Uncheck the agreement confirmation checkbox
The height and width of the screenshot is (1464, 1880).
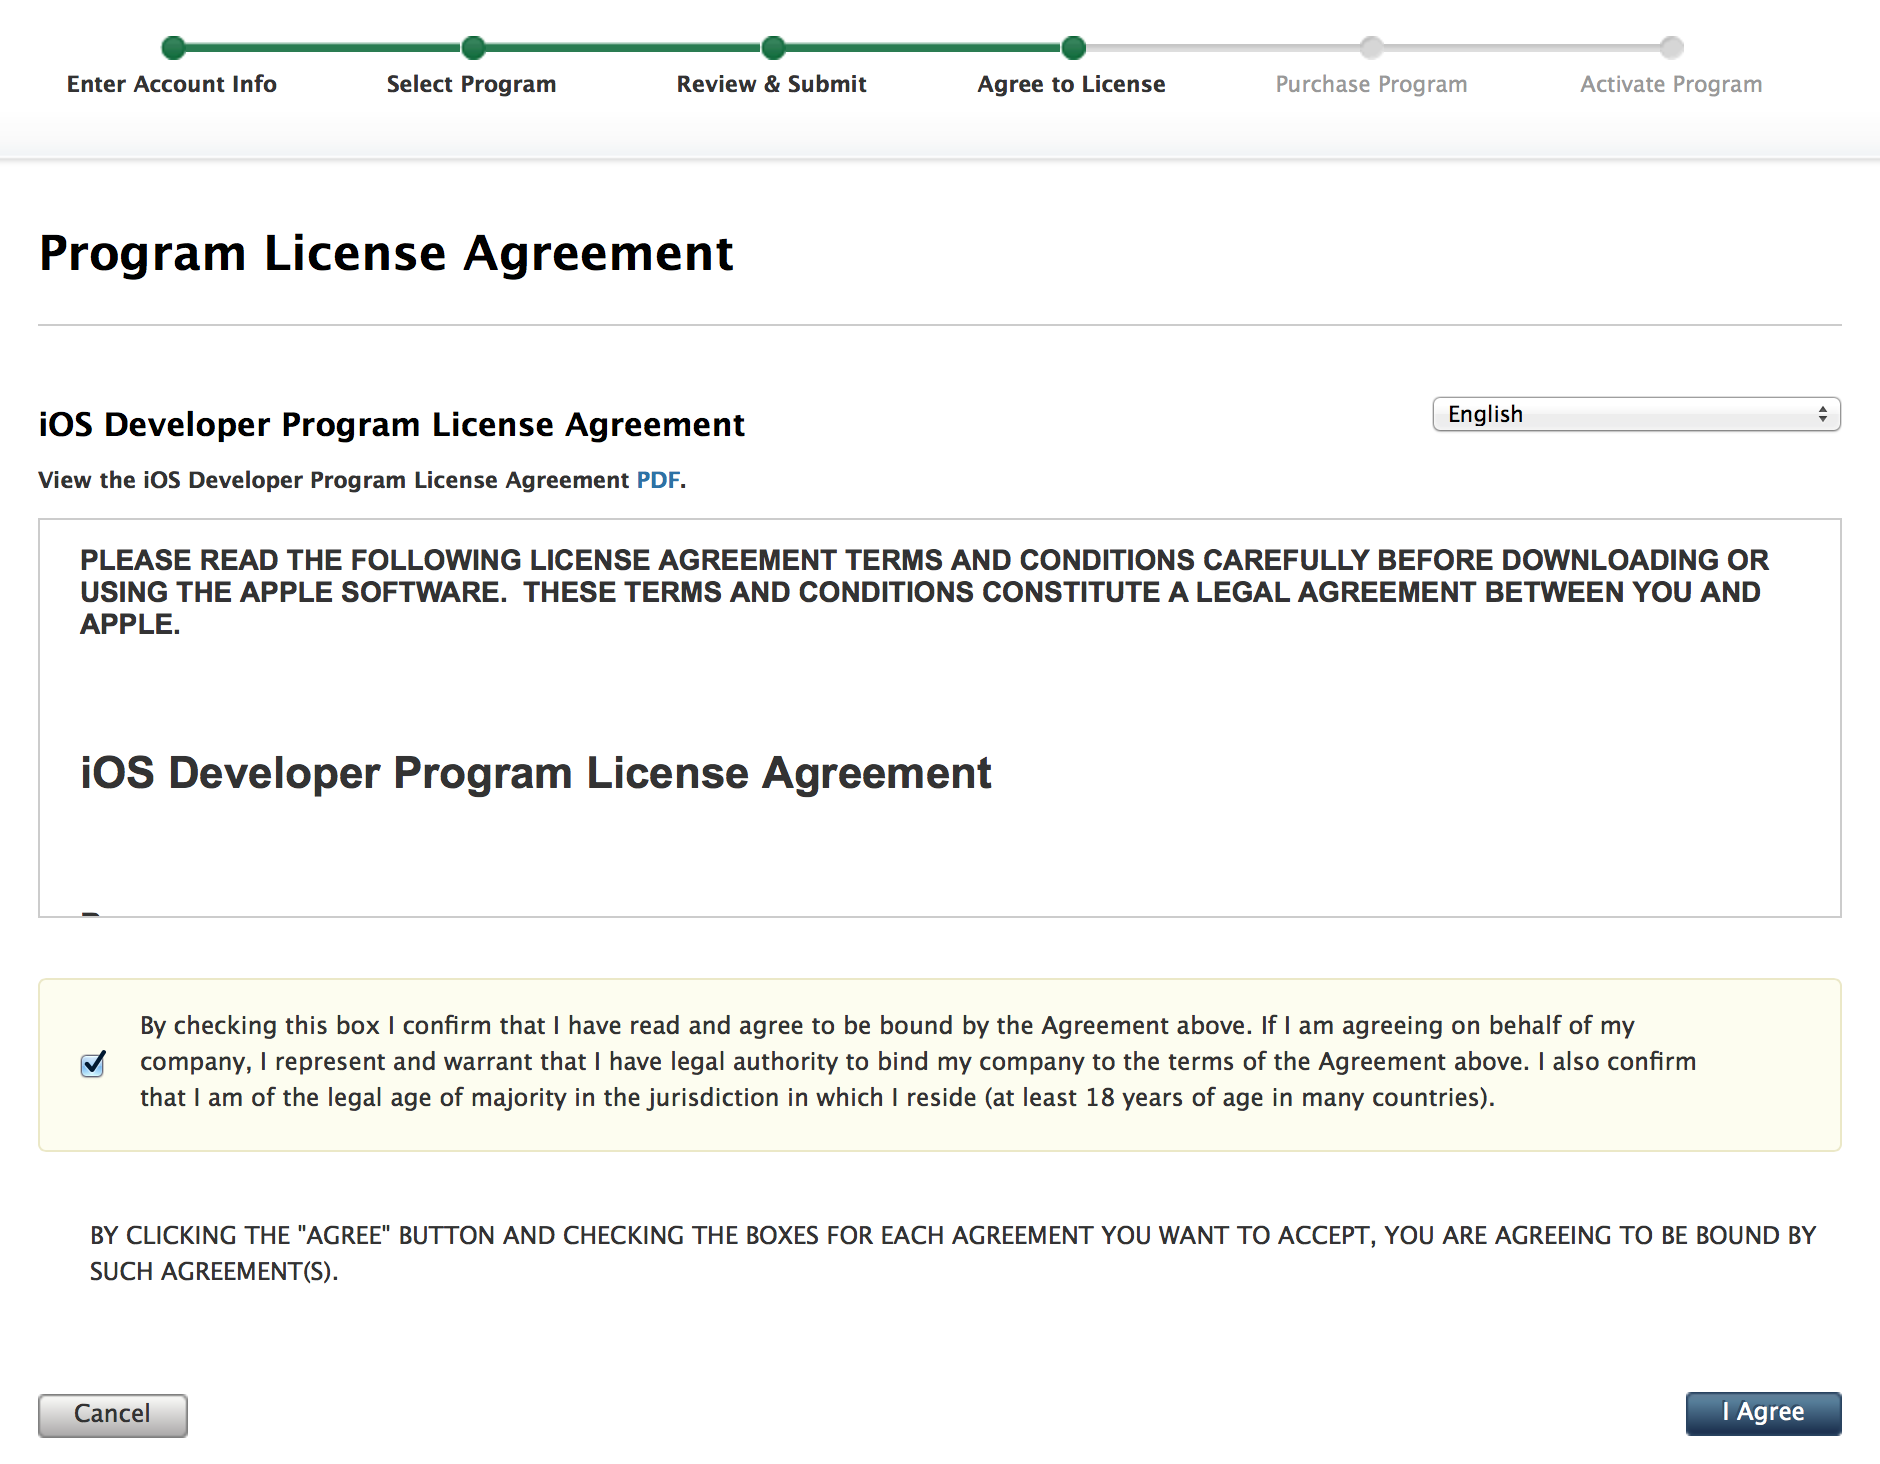[x=93, y=1064]
